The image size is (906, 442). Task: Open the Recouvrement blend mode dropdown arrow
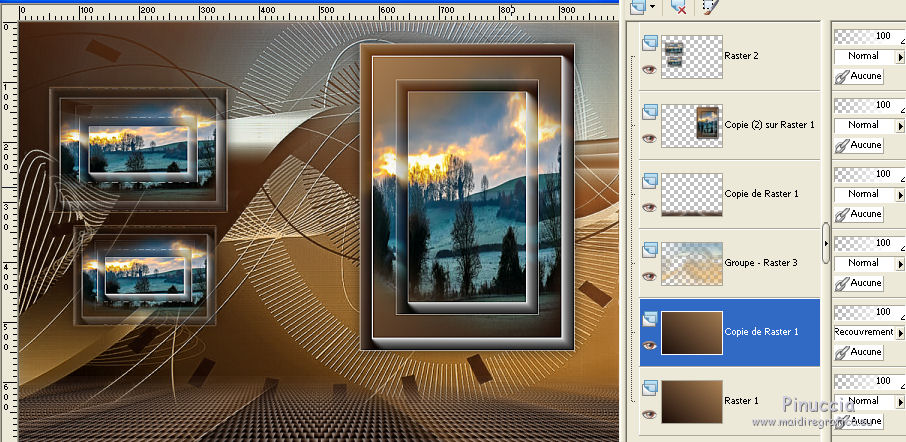[900, 333]
